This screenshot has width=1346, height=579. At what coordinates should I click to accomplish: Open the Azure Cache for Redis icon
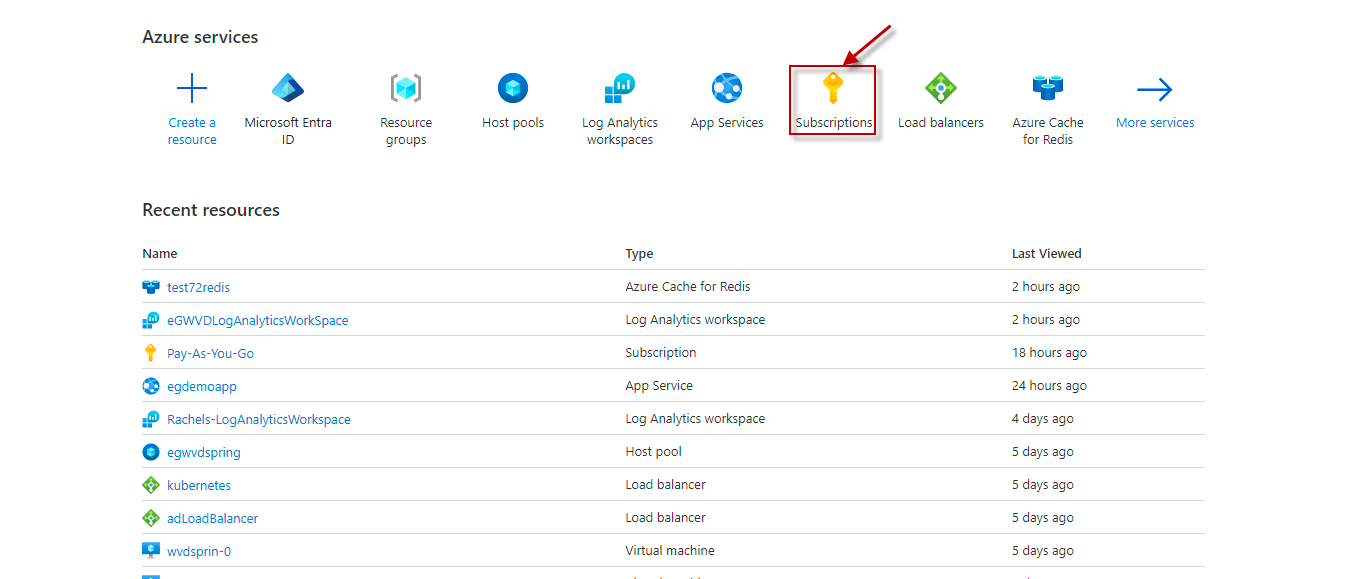point(1048,89)
